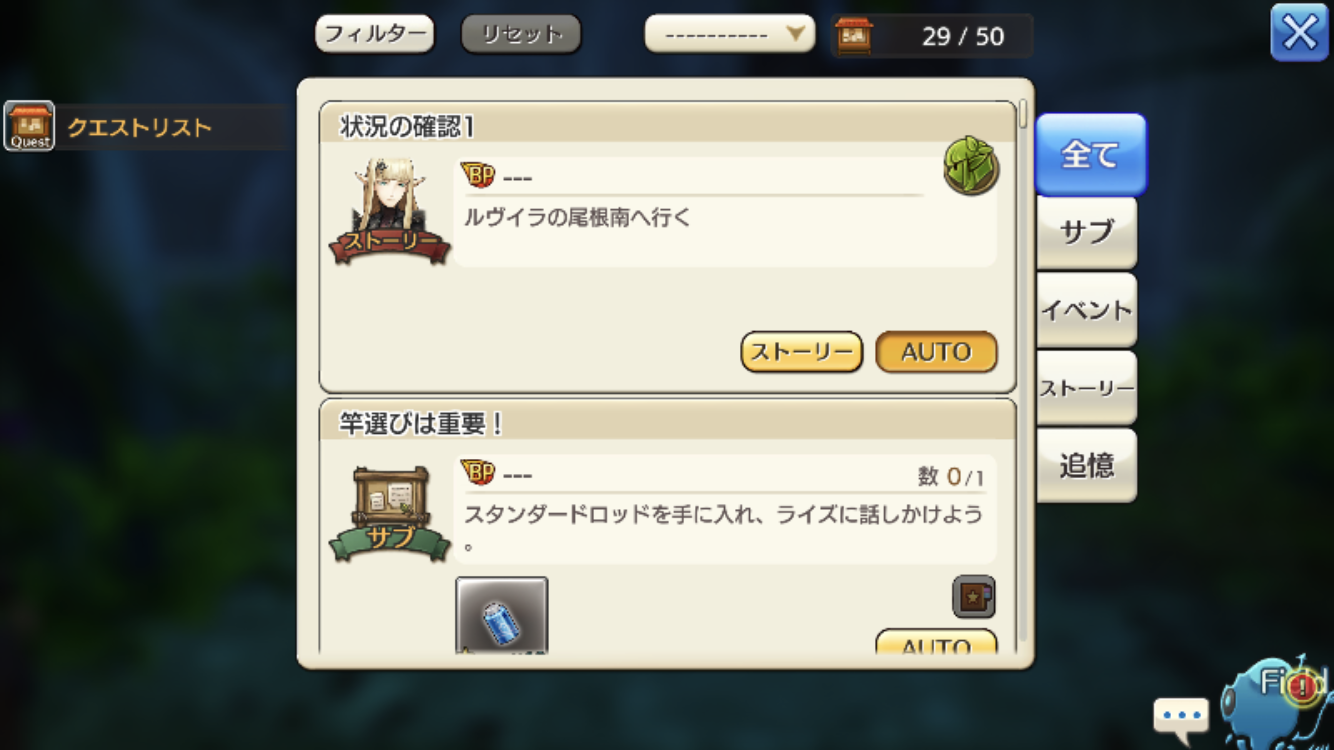Open the ストーリー category tab
The image size is (1334, 750).
(x=1087, y=388)
